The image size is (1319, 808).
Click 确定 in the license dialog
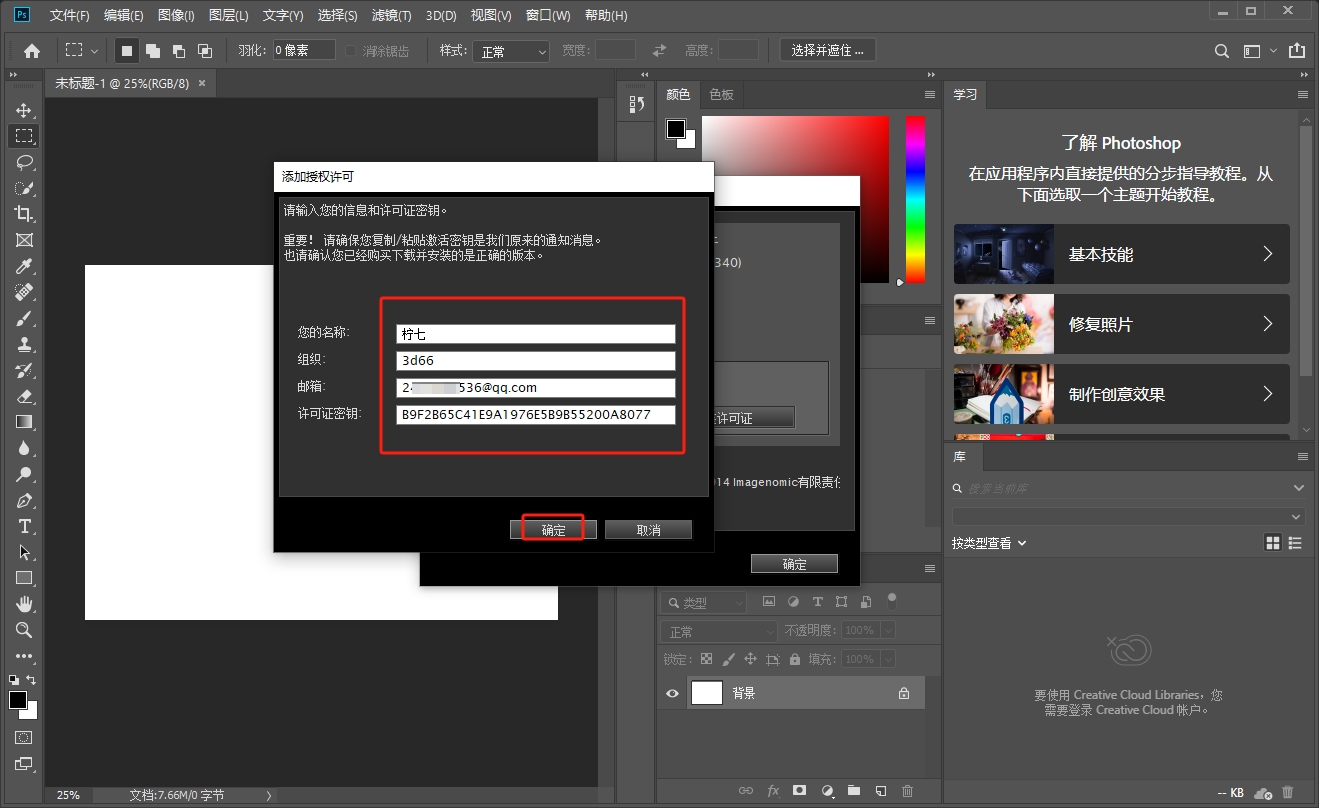(x=553, y=530)
